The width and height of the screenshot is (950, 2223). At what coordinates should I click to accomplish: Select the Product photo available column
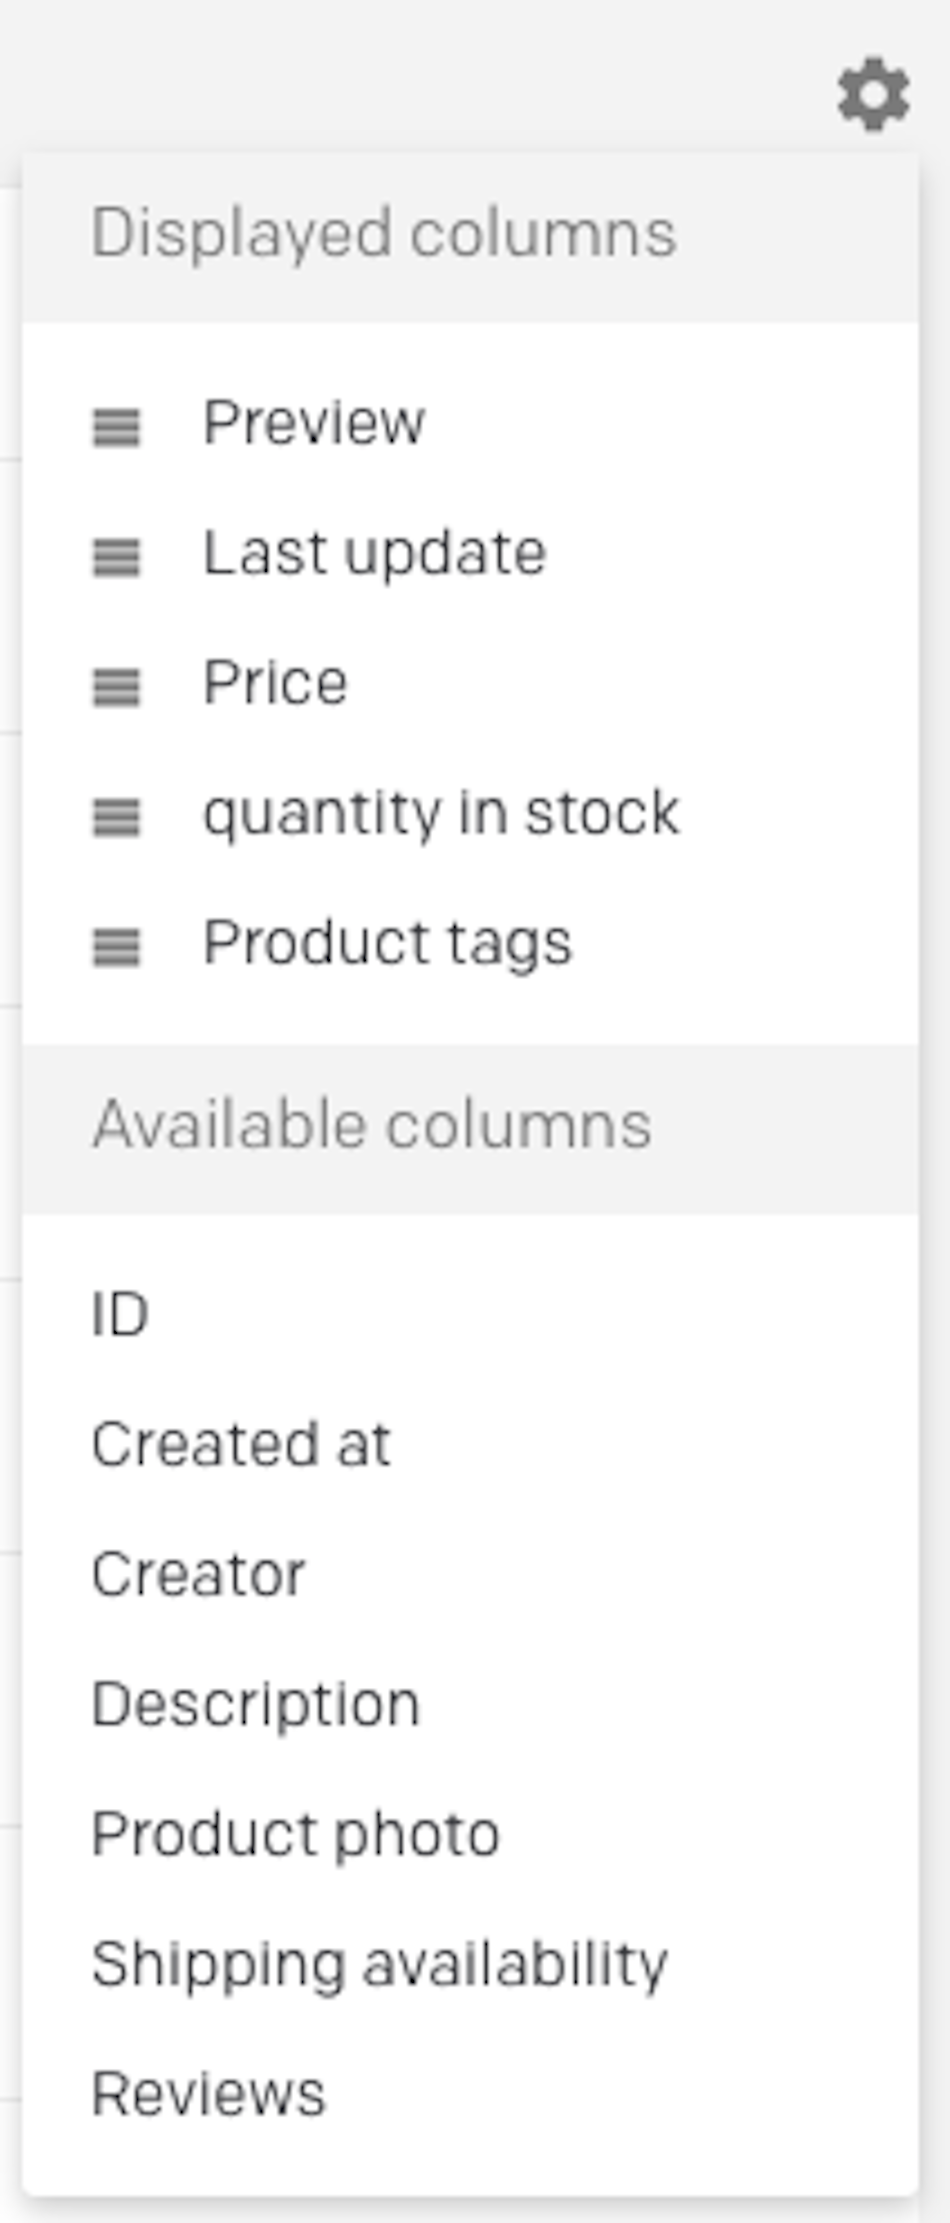(294, 1830)
